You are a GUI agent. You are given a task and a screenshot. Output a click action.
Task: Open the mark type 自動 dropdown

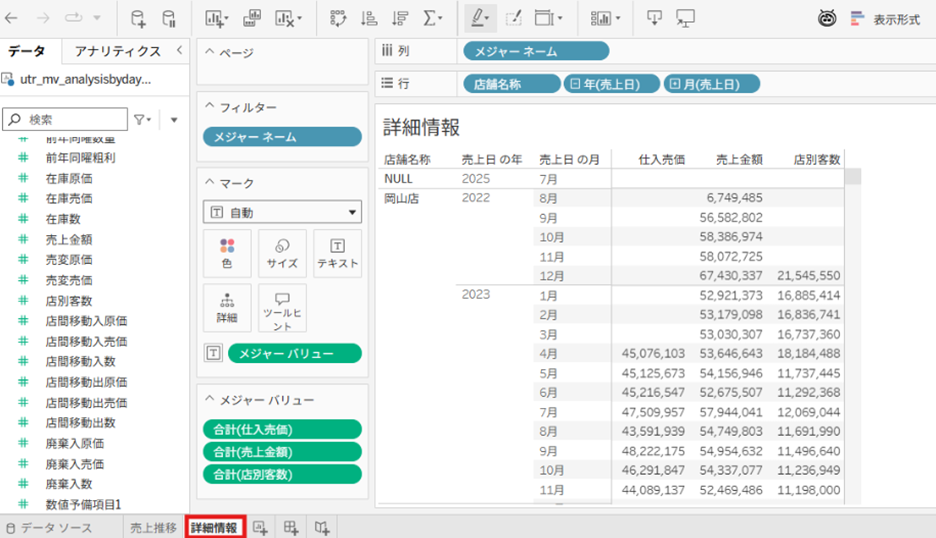282,212
